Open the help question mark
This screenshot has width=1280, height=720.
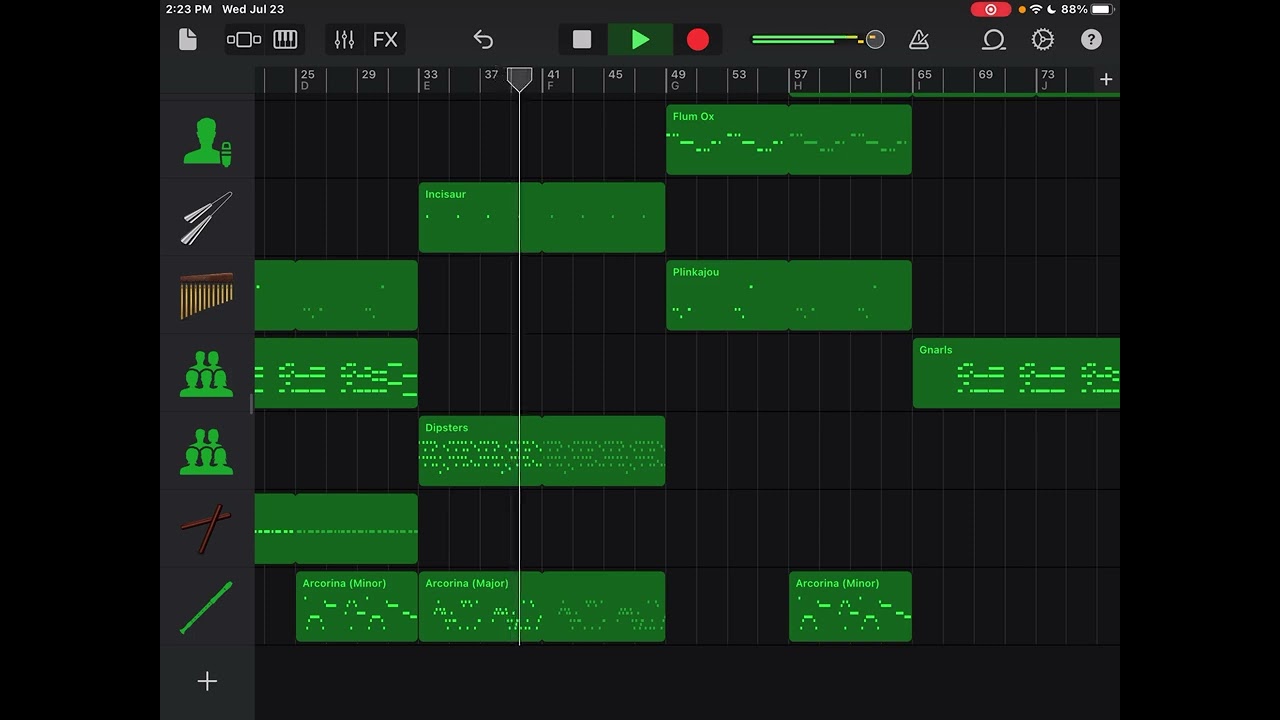point(1091,39)
